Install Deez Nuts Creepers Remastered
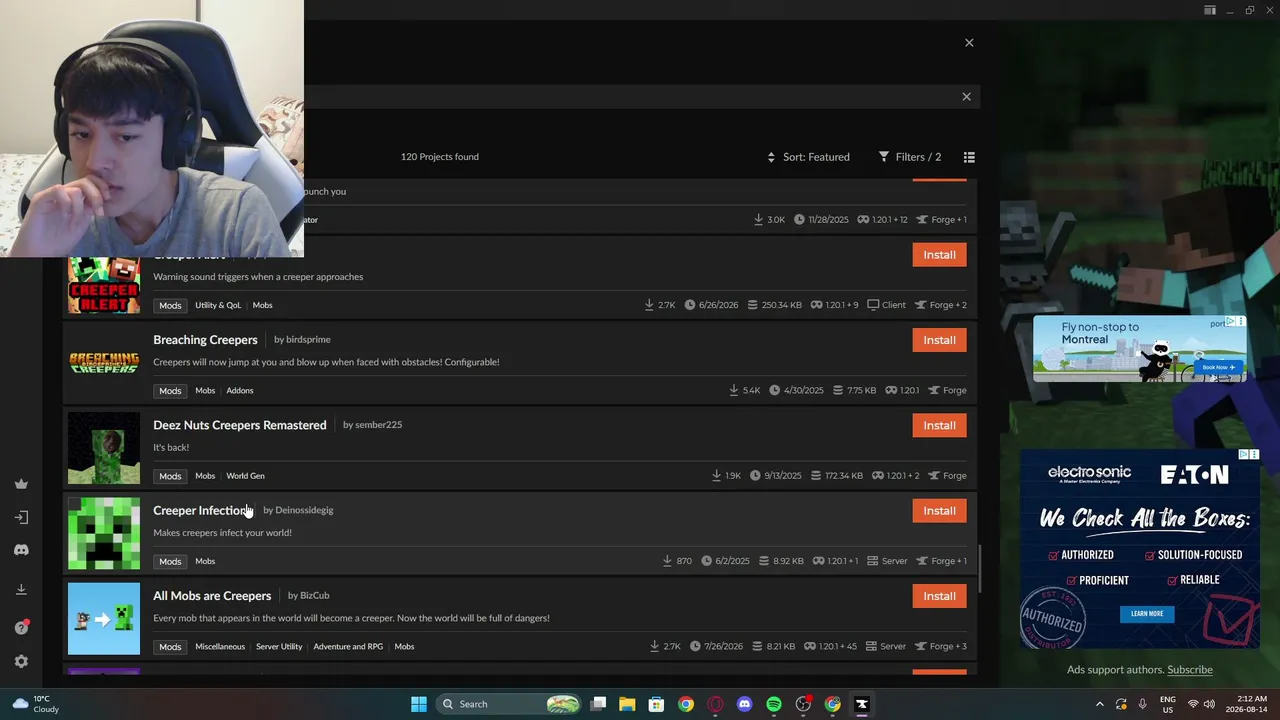The width and height of the screenshot is (1280, 720). tap(939, 425)
